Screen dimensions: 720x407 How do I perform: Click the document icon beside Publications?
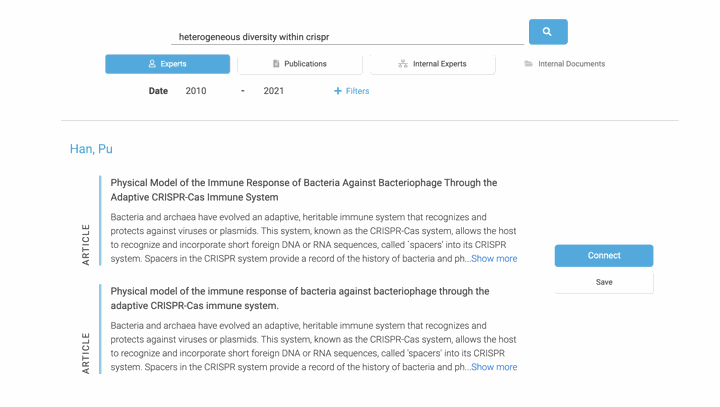[x=276, y=64]
